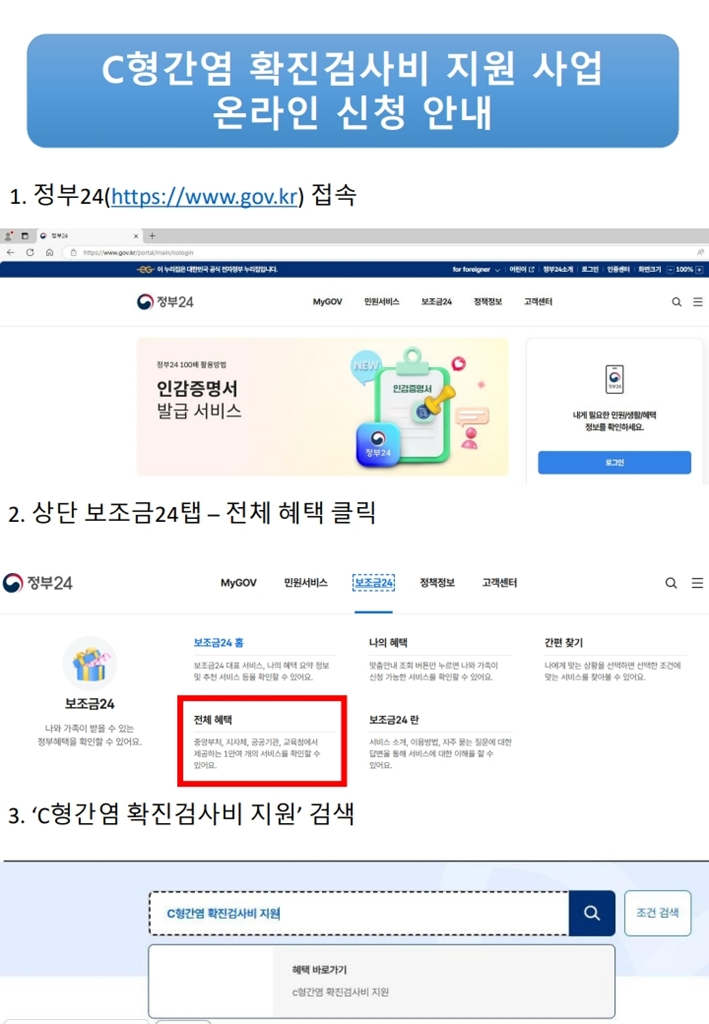709x1024 pixels.
Task: Click the 혜택 바로가기 suggestion heading
Action: pos(319,970)
